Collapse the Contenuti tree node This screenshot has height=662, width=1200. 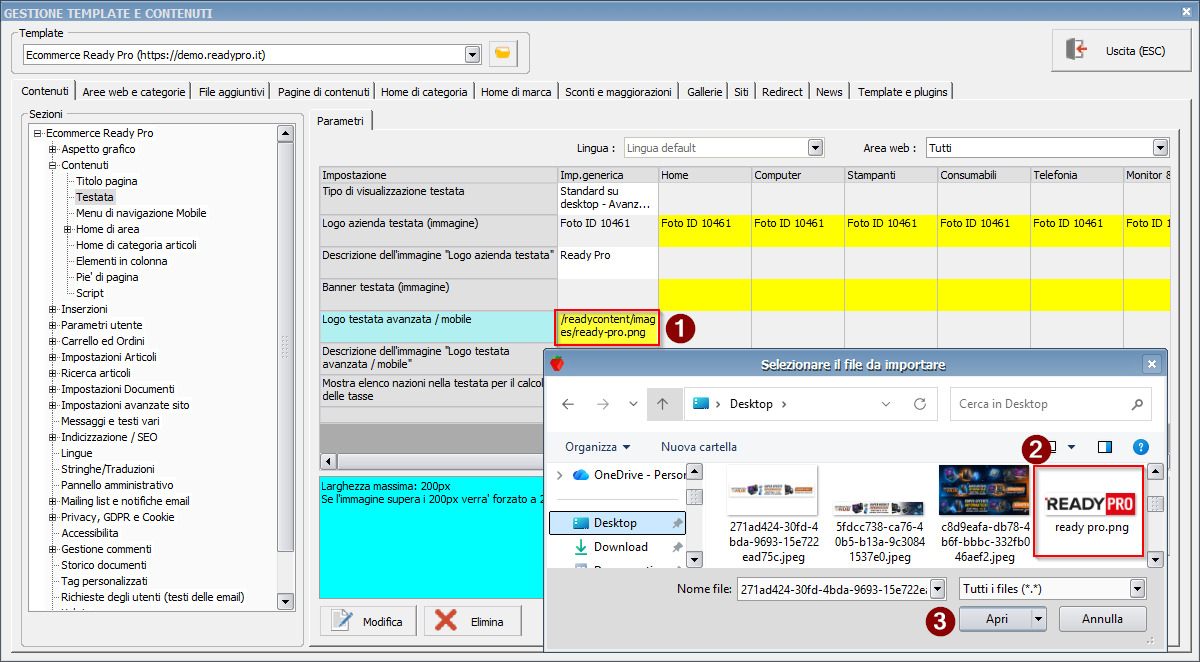(x=53, y=165)
